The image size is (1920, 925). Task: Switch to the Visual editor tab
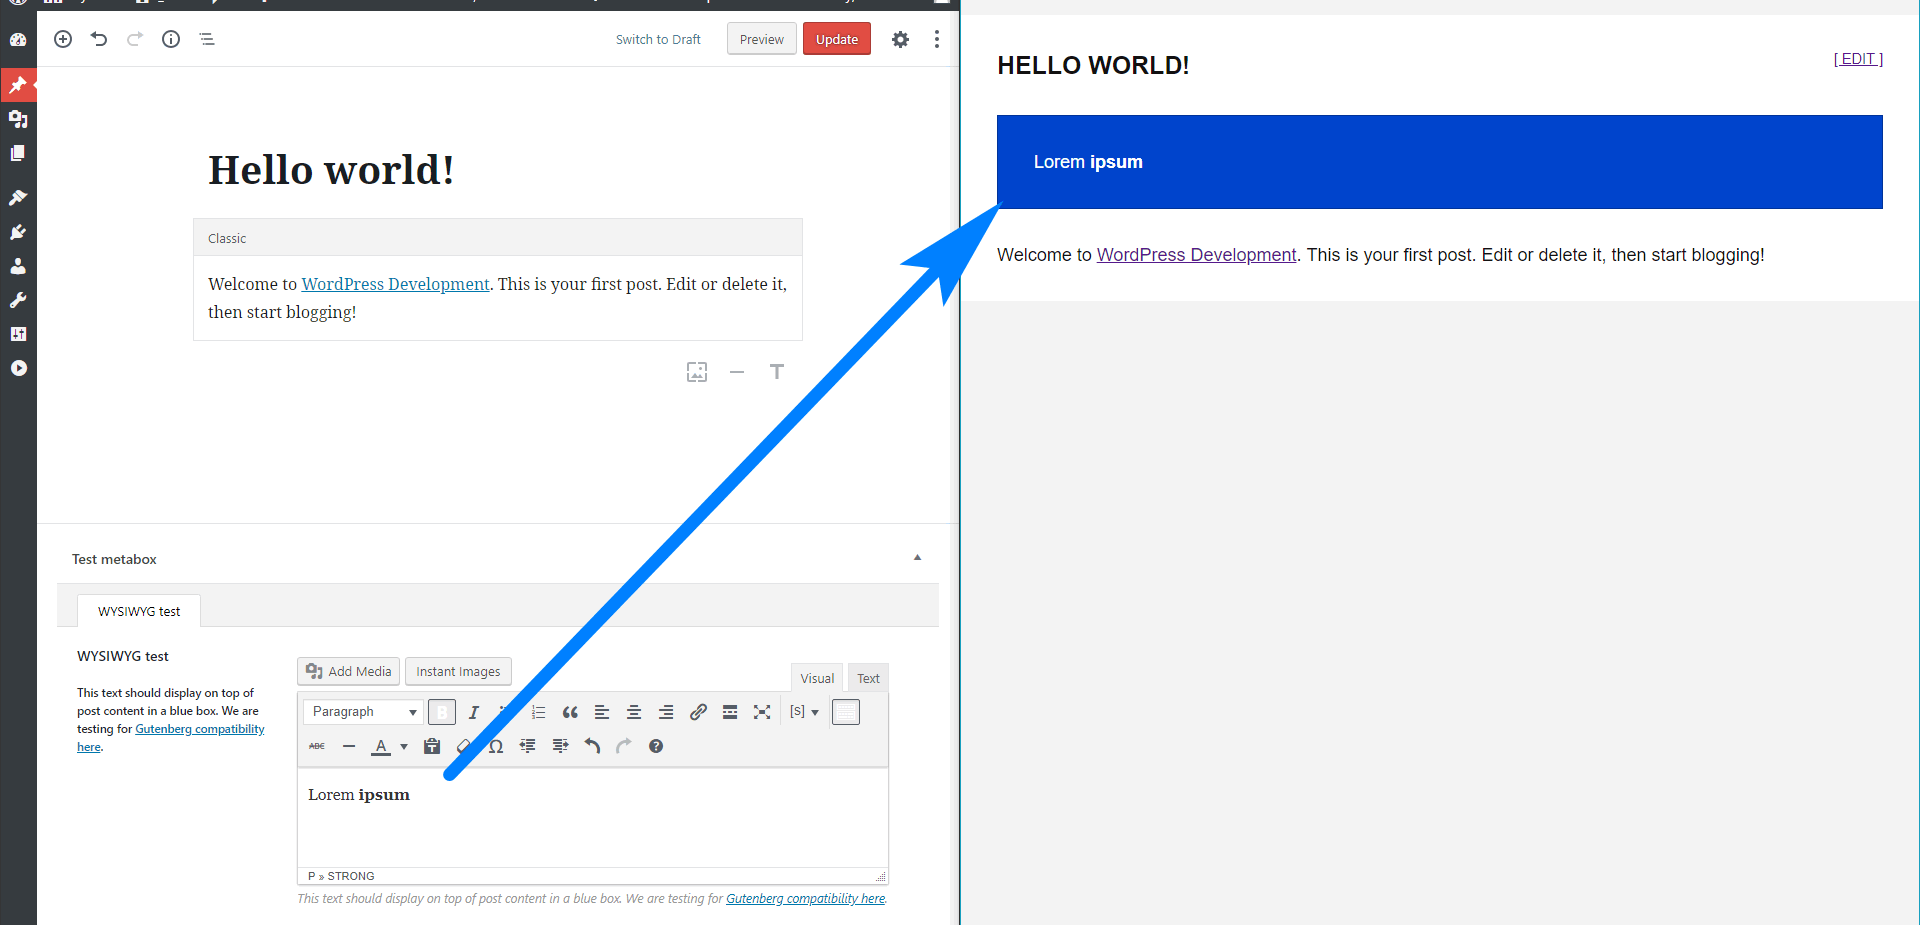point(817,678)
